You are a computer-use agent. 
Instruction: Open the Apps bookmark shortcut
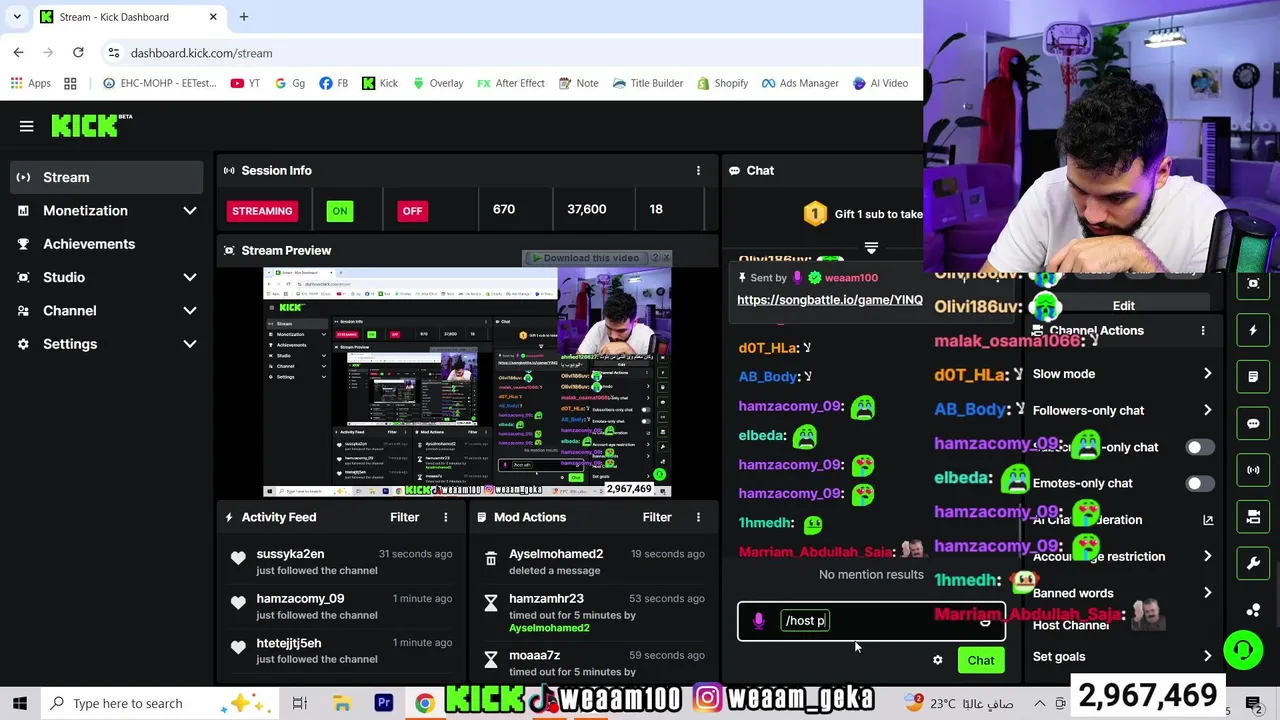(x=30, y=83)
